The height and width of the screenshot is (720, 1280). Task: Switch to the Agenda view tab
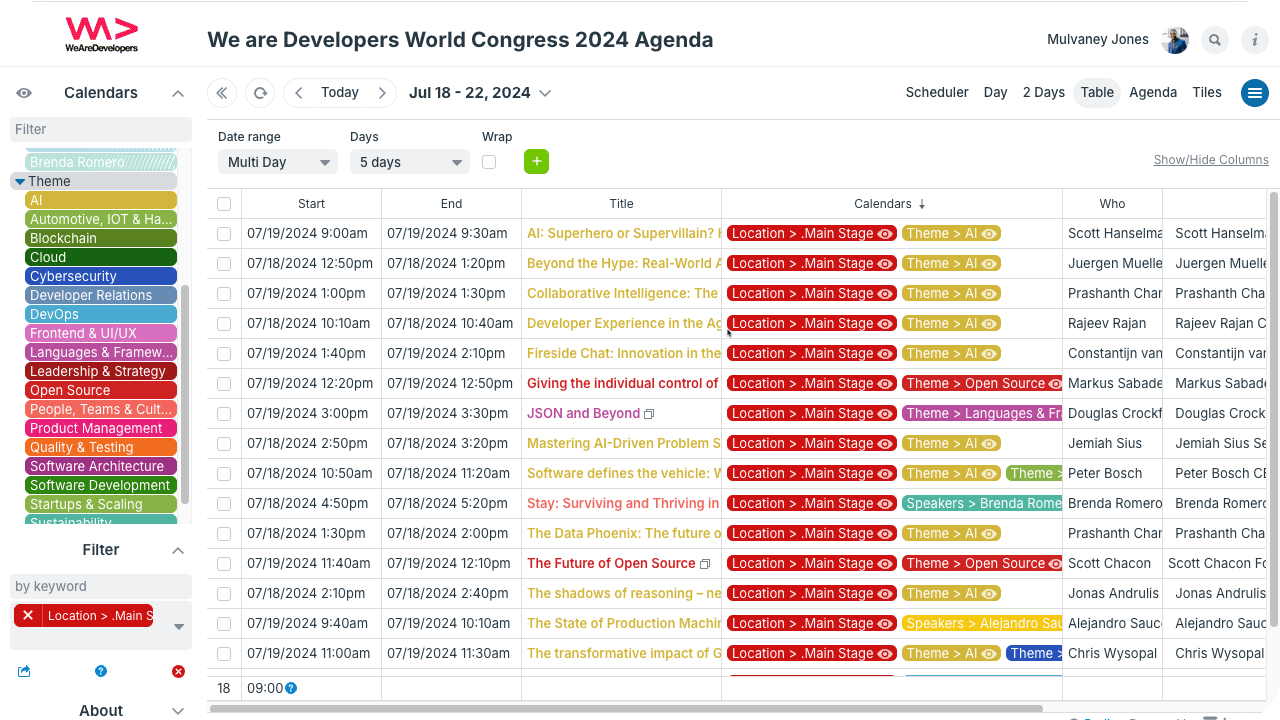point(1152,92)
